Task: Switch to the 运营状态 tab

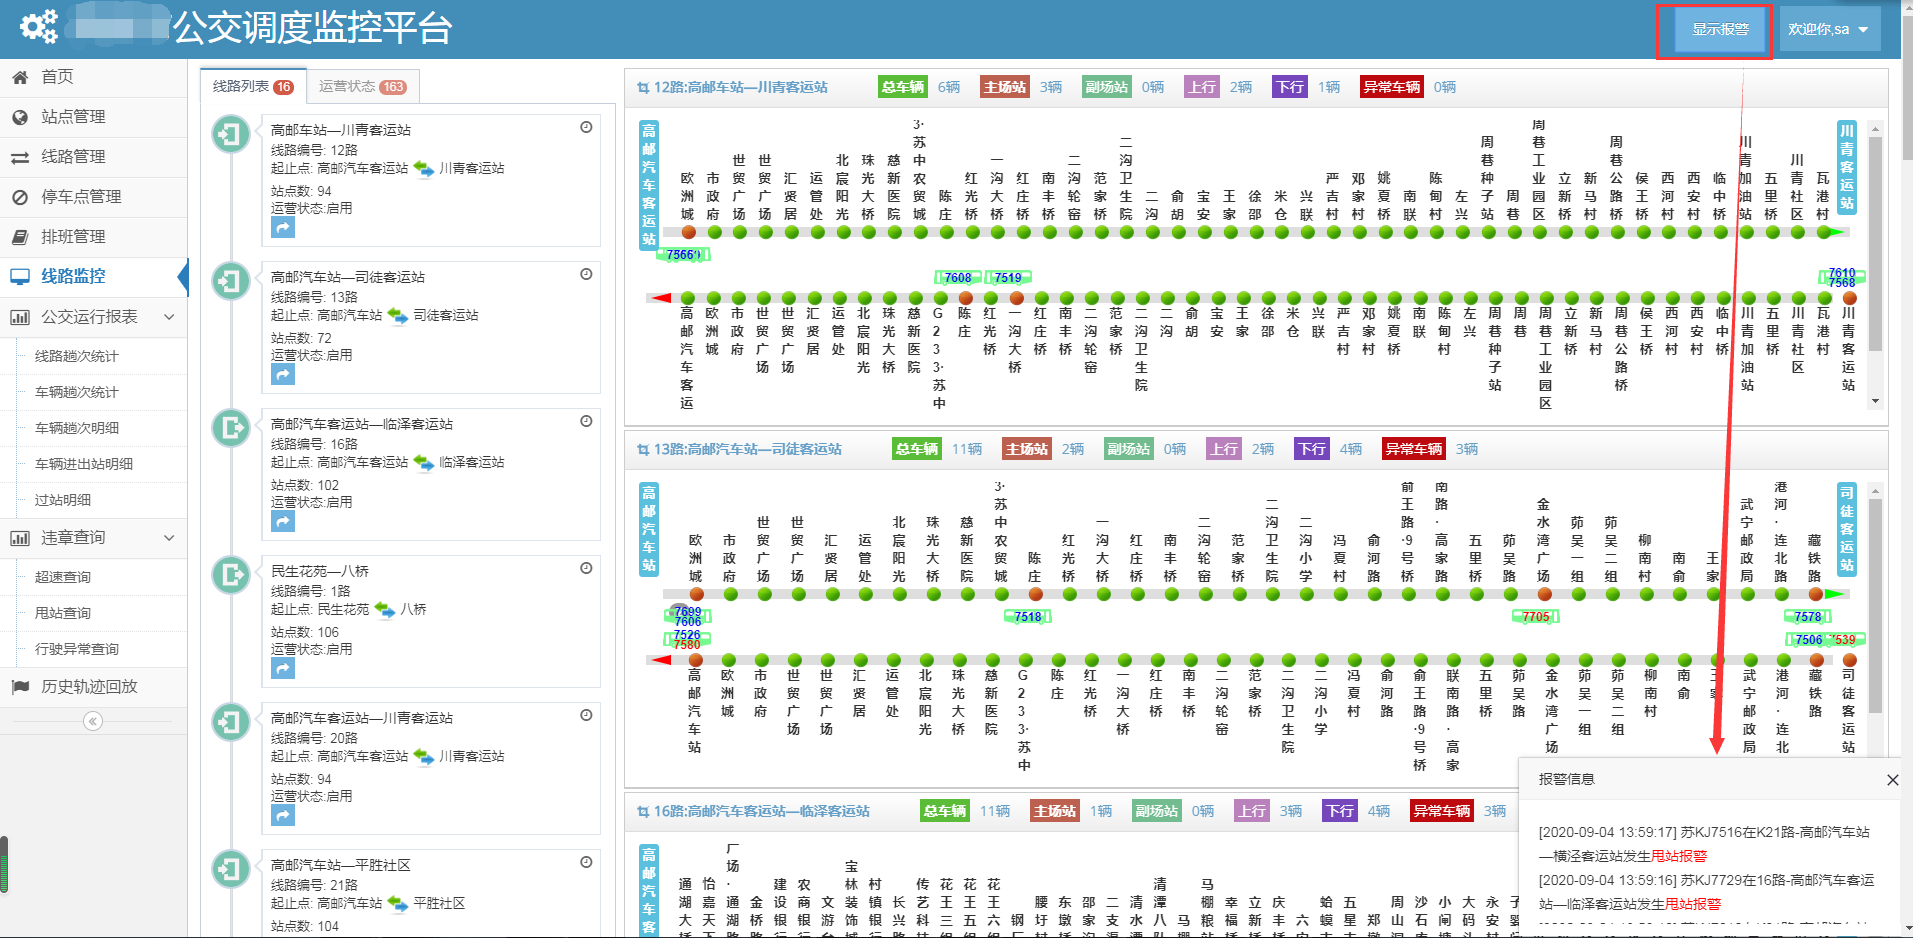Action: point(361,87)
